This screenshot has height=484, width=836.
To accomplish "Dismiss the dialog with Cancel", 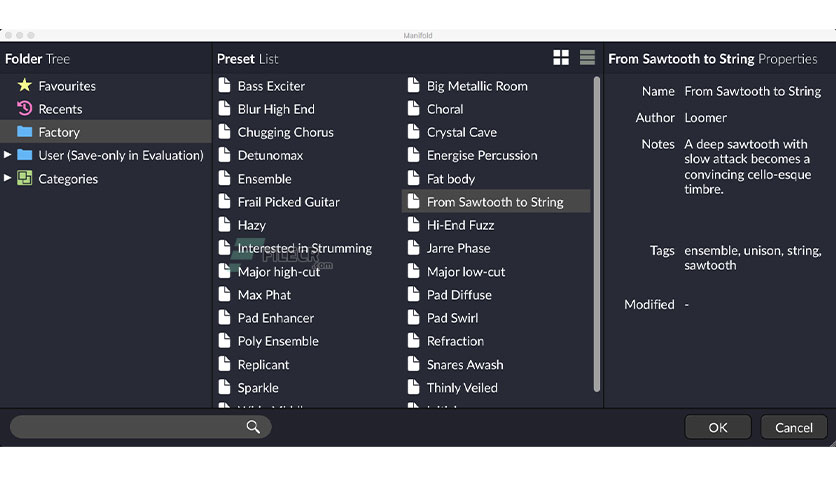I will 794,427.
